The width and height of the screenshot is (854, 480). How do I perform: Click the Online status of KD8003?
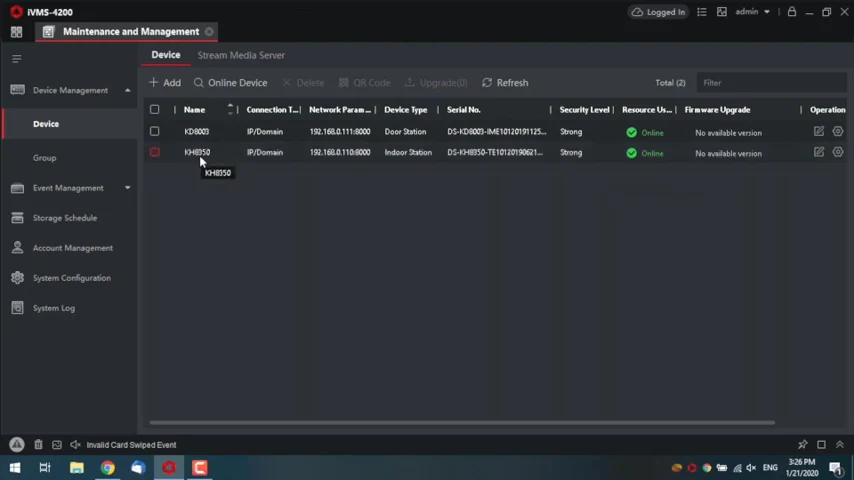[645, 132]
